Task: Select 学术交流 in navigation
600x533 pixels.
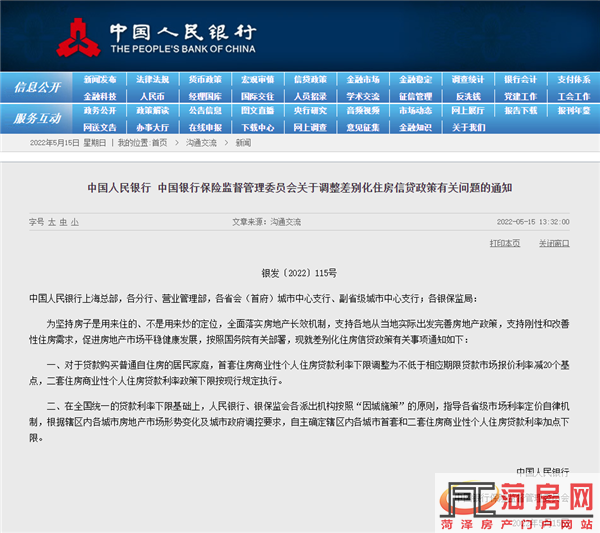Action: [x=363, y=96]
